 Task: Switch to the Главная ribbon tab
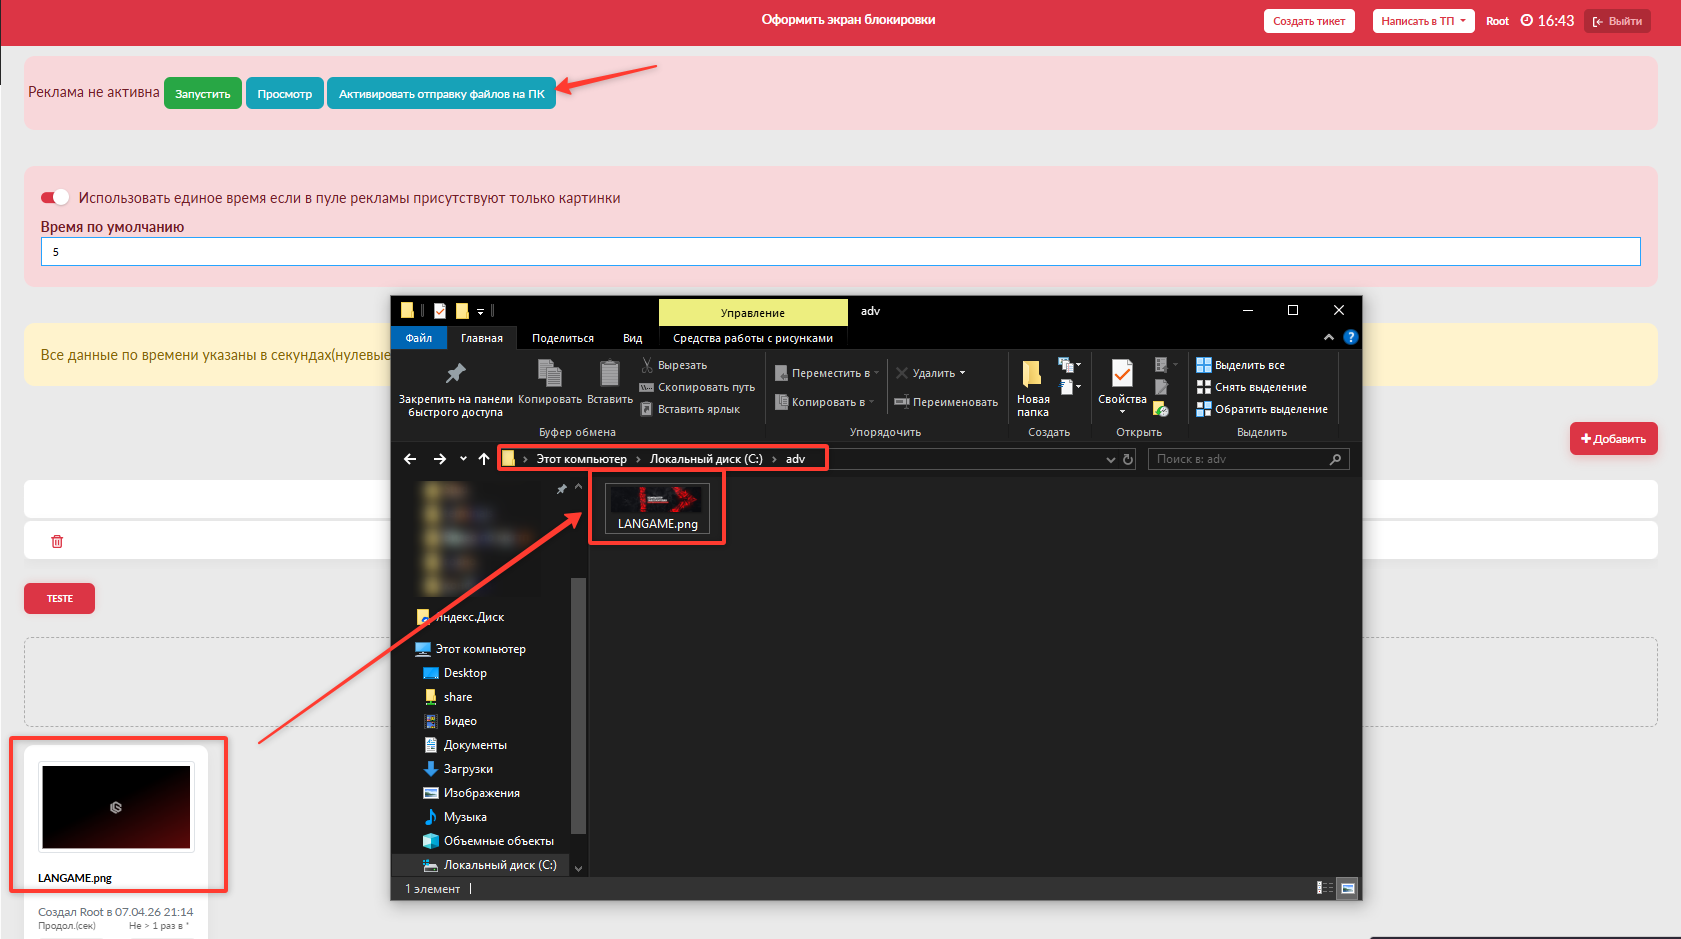pos(482,338)
